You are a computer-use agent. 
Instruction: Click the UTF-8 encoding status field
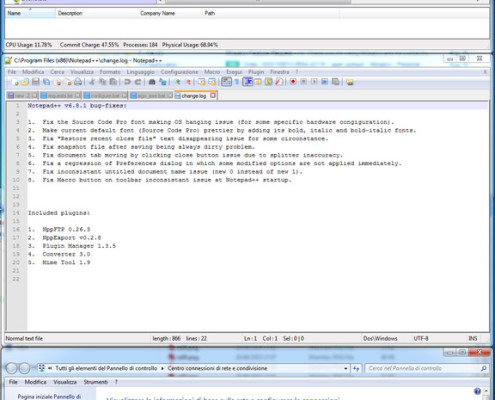pyautogui.click(x=421, y=338)
